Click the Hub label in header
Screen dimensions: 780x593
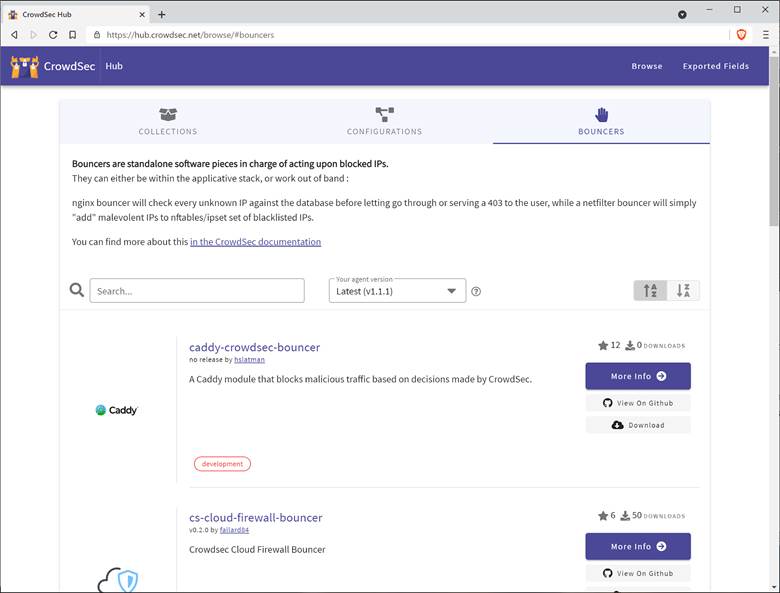click(x=114, y=66)
